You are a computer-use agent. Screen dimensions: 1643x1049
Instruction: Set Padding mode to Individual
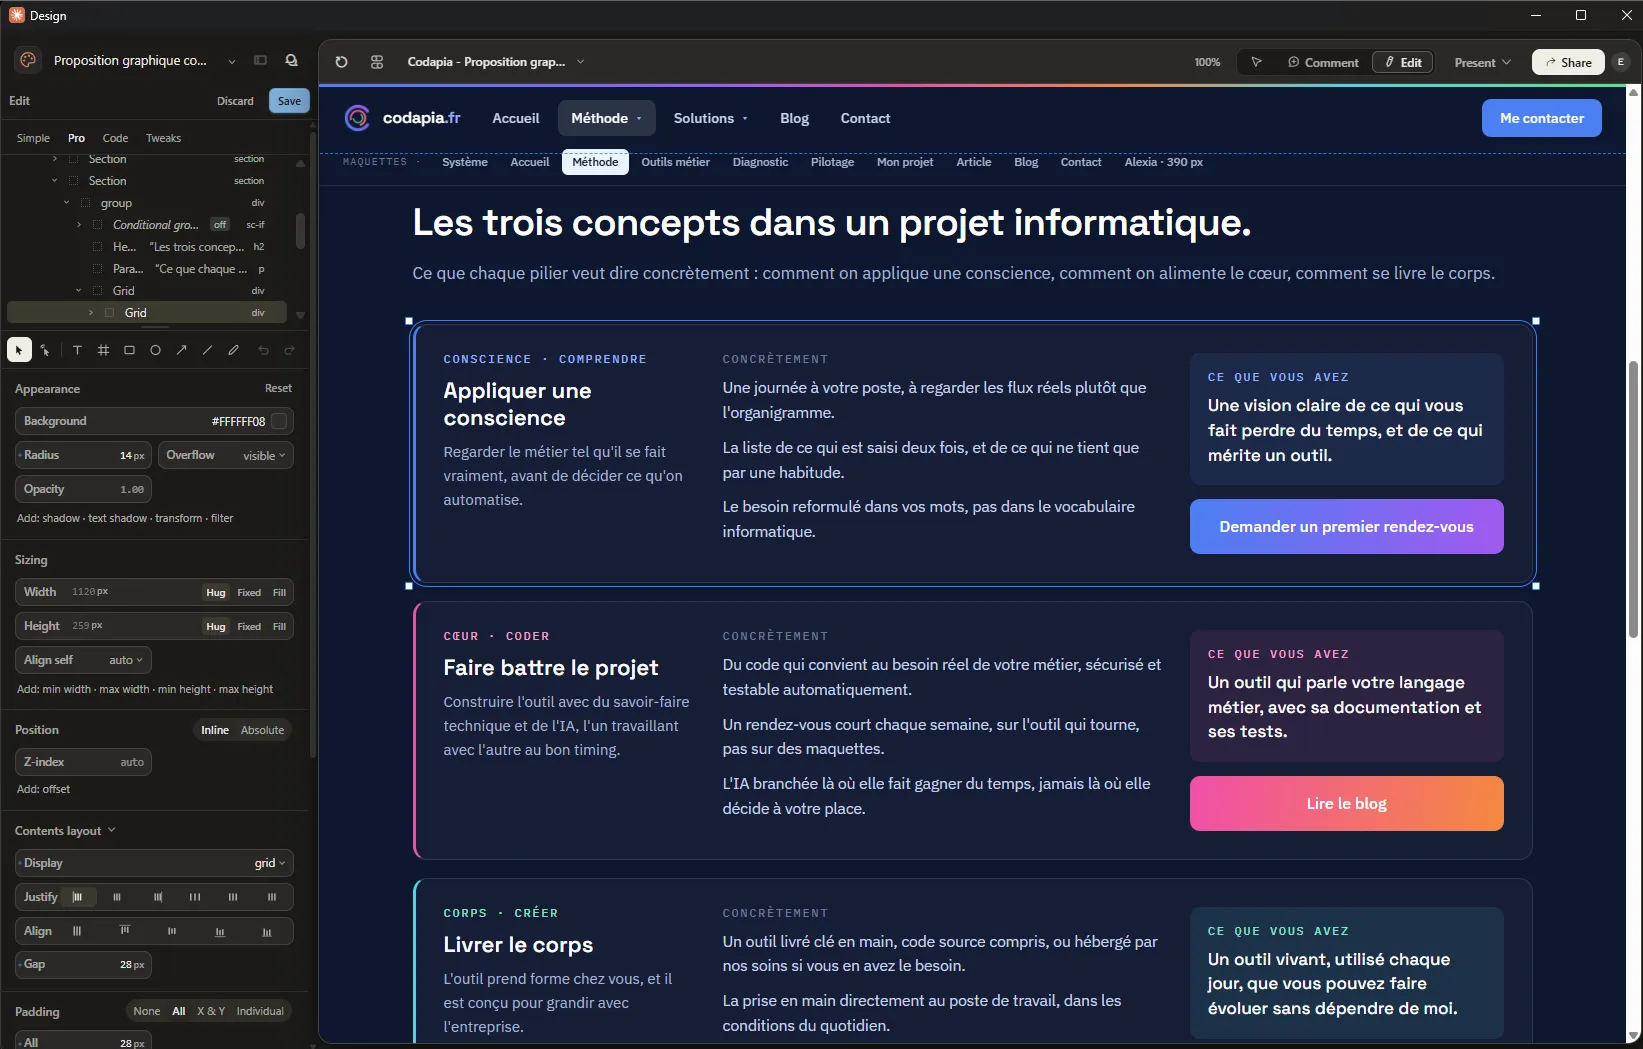pyautogui.click(x=260, y=1011)
